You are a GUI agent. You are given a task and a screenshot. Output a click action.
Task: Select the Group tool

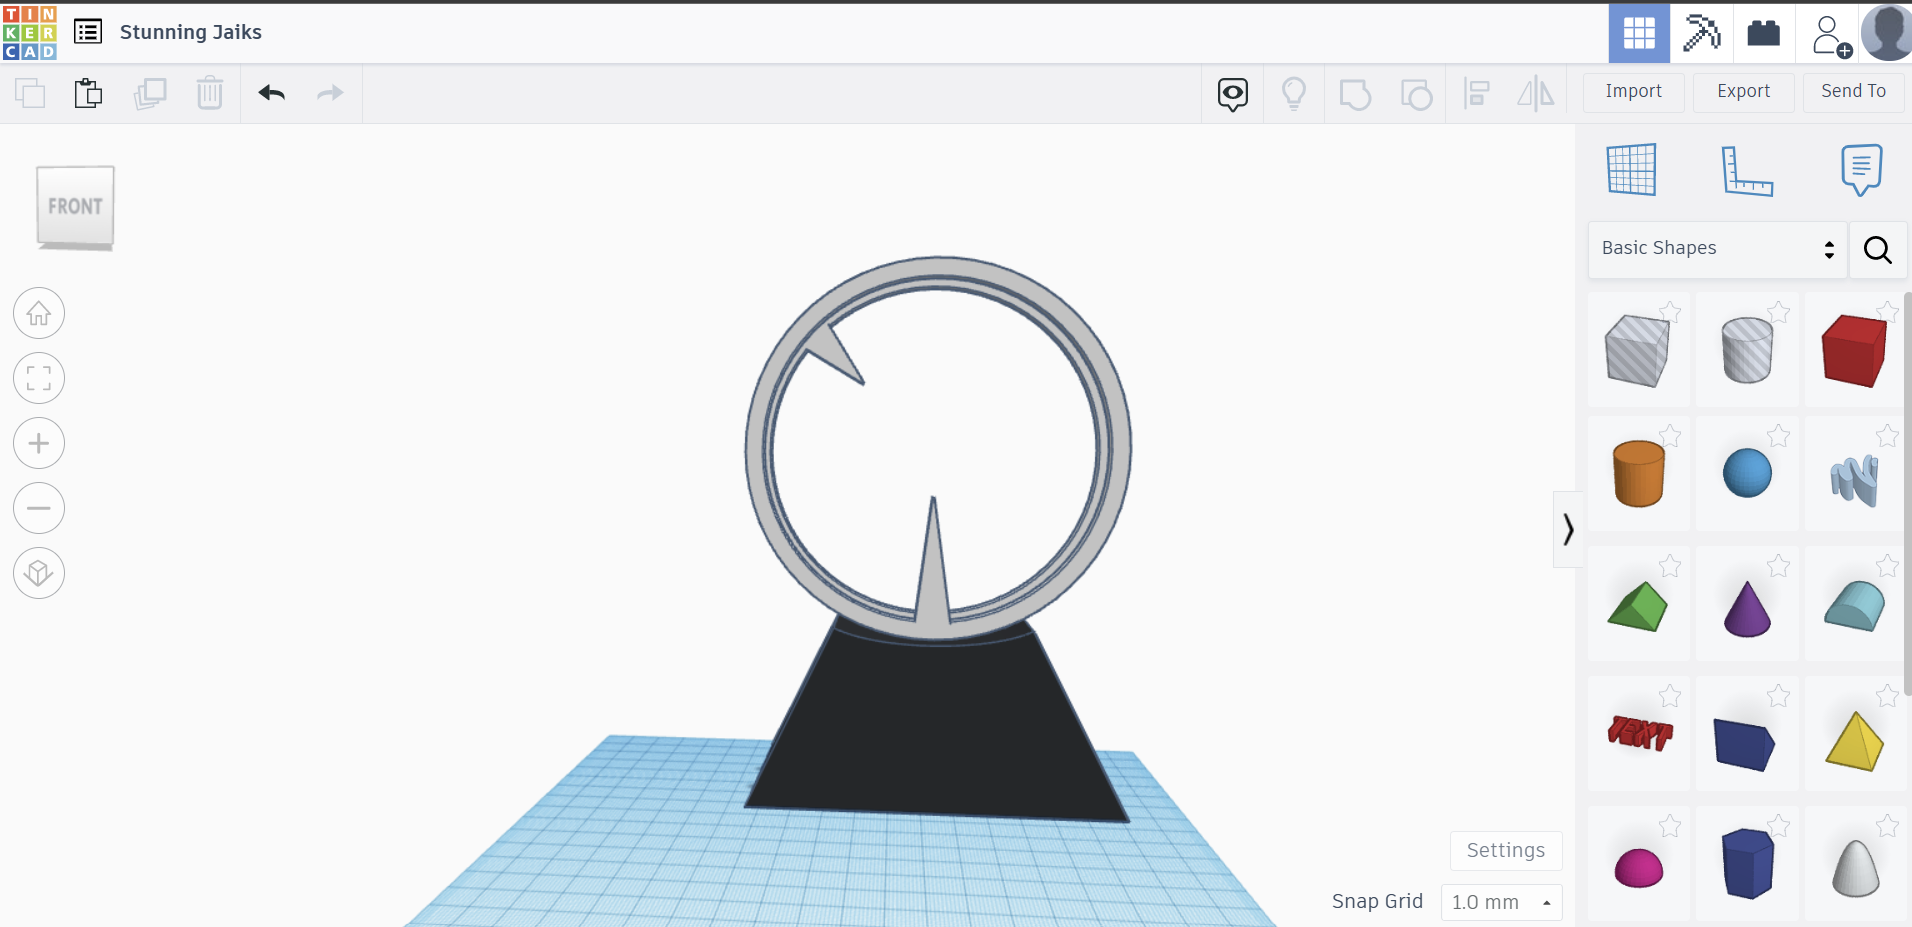(1355, 93)
